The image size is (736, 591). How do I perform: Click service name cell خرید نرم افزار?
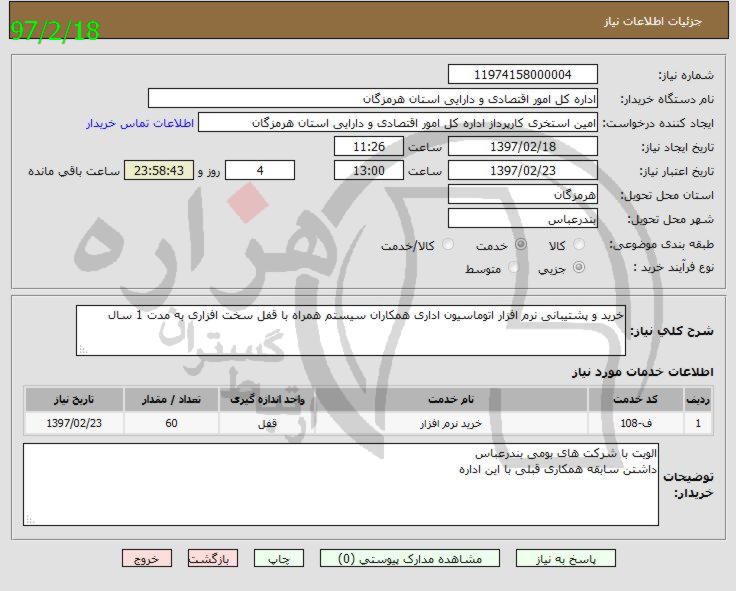pyautogui.click(x=451, y=423)
